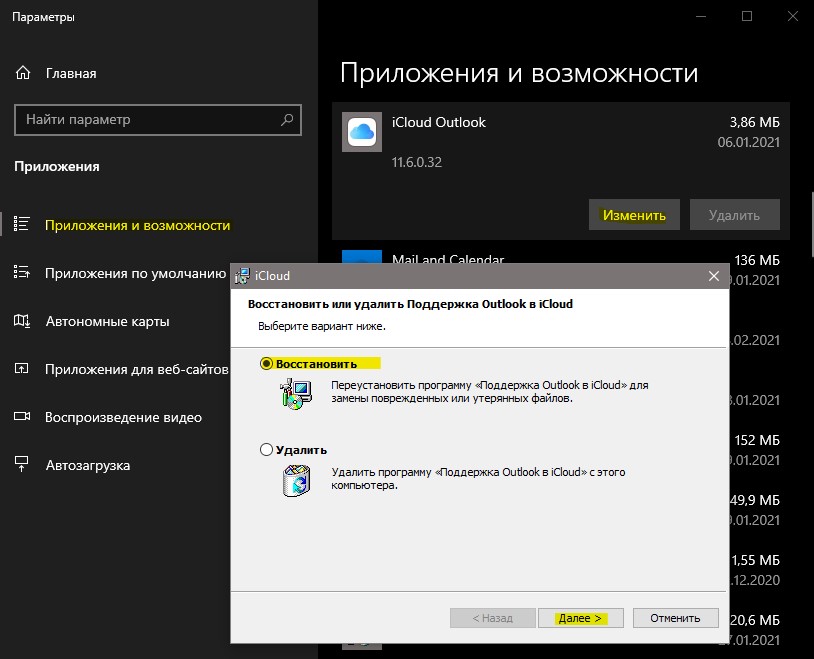
Task: Click the recycle bin uninstall icon
Action: pos(296,480)
